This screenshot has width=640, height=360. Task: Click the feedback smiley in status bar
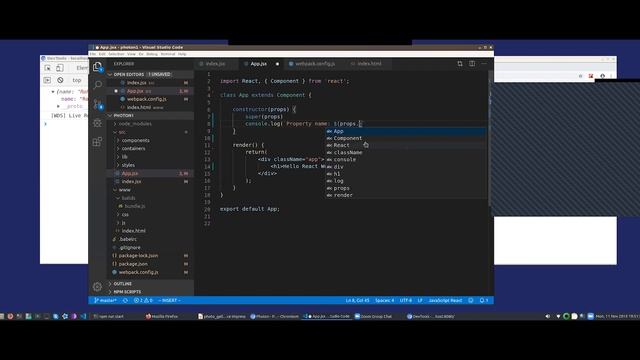click(471, 300)
